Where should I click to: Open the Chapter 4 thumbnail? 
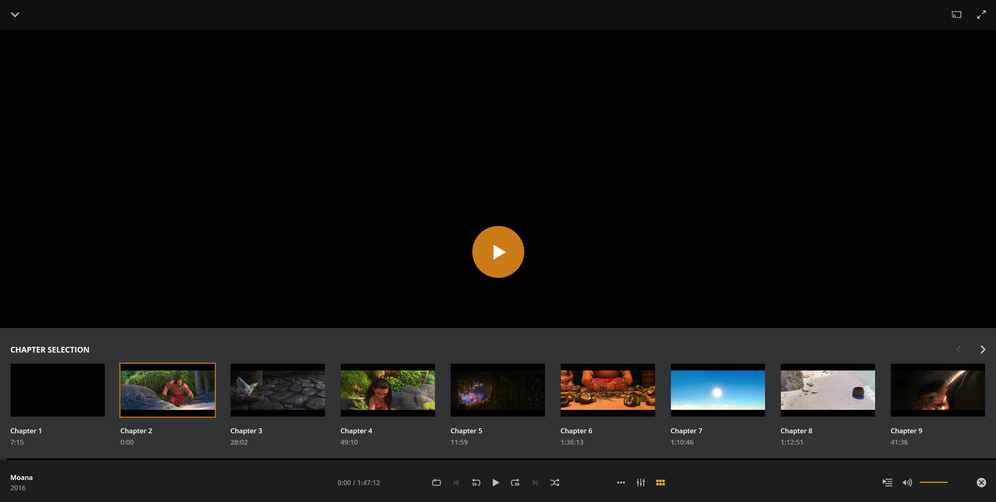[x=387, y=390]
